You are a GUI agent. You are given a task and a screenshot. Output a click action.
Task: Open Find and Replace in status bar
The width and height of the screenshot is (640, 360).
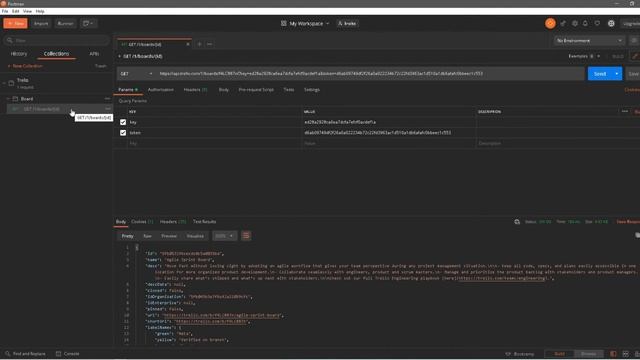(x=25, y=354)
